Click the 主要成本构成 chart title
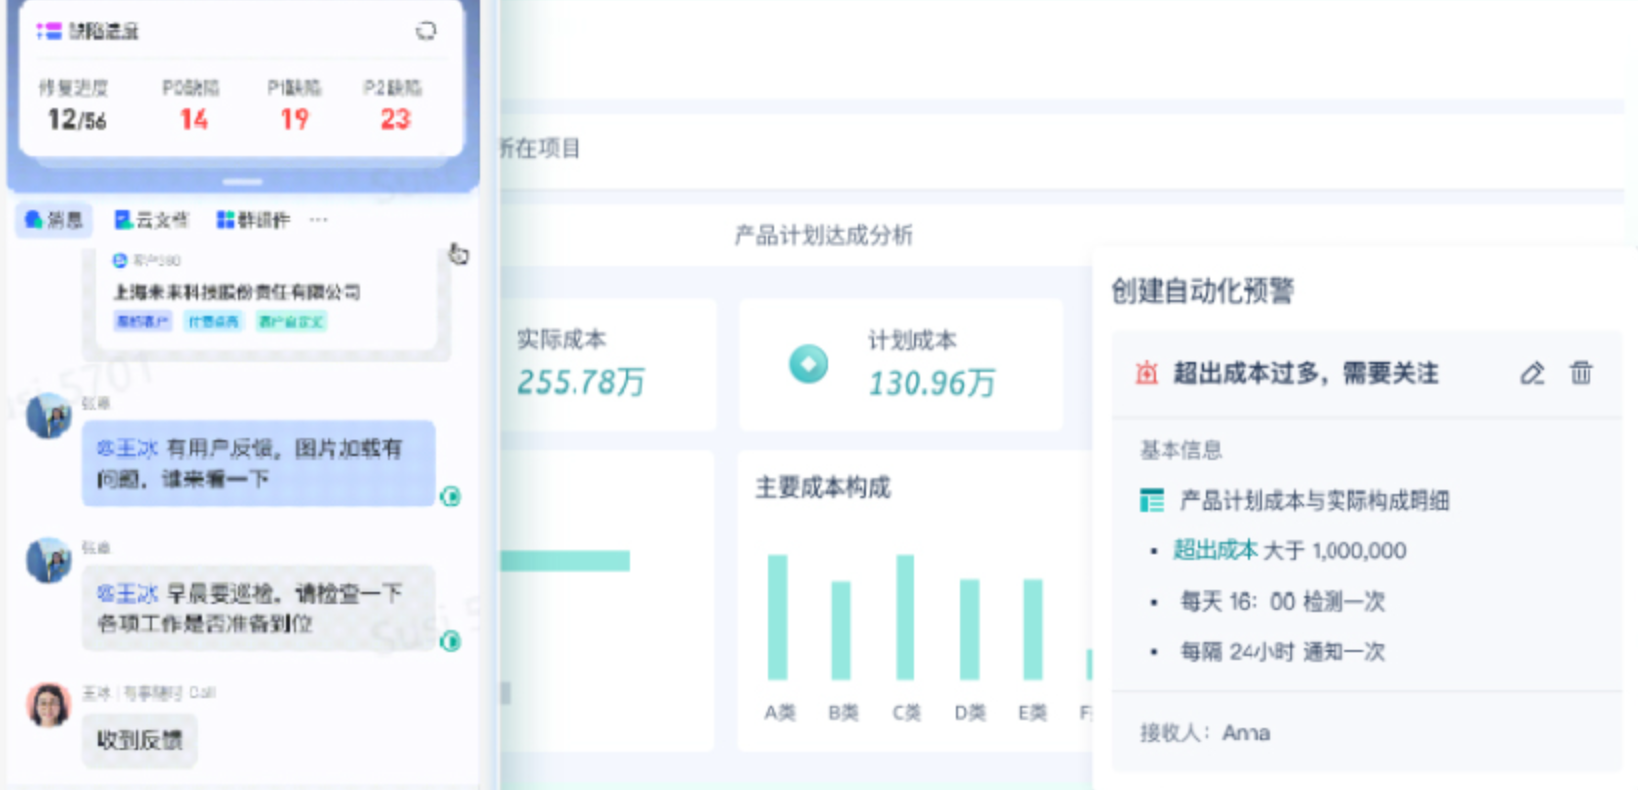1638x790 pixels. coord(822,487)
